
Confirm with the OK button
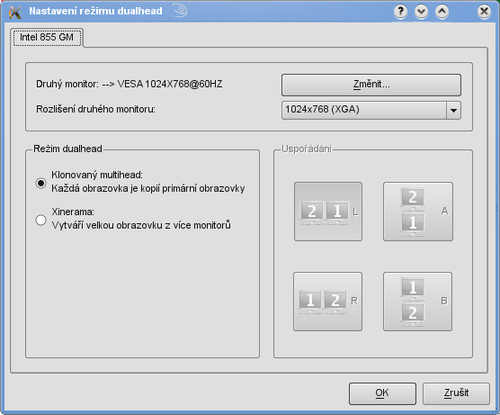pos(382,393)
